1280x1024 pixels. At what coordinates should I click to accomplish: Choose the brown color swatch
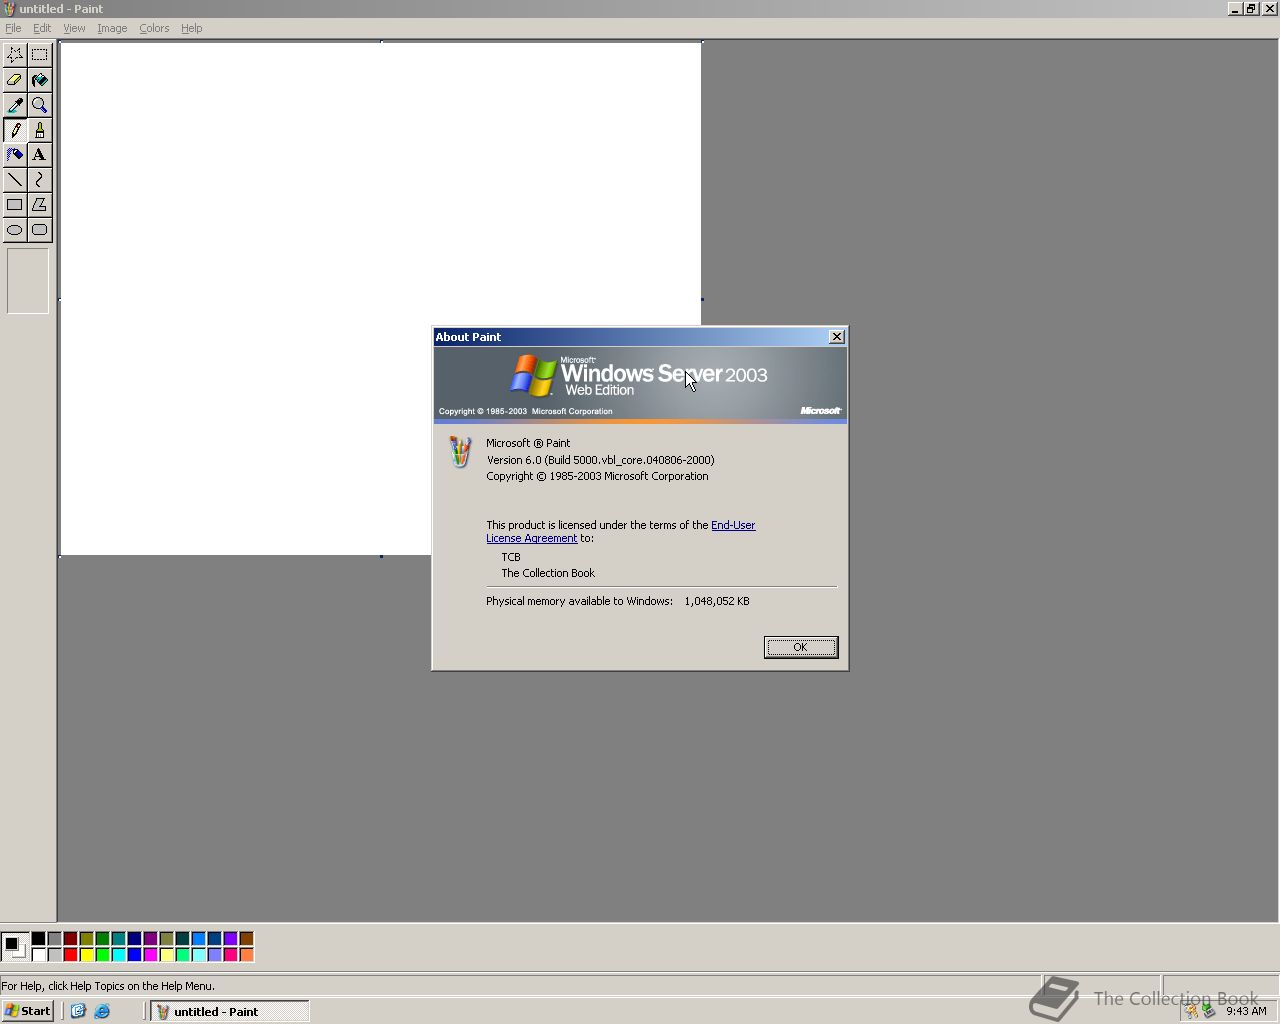[246, 938]
